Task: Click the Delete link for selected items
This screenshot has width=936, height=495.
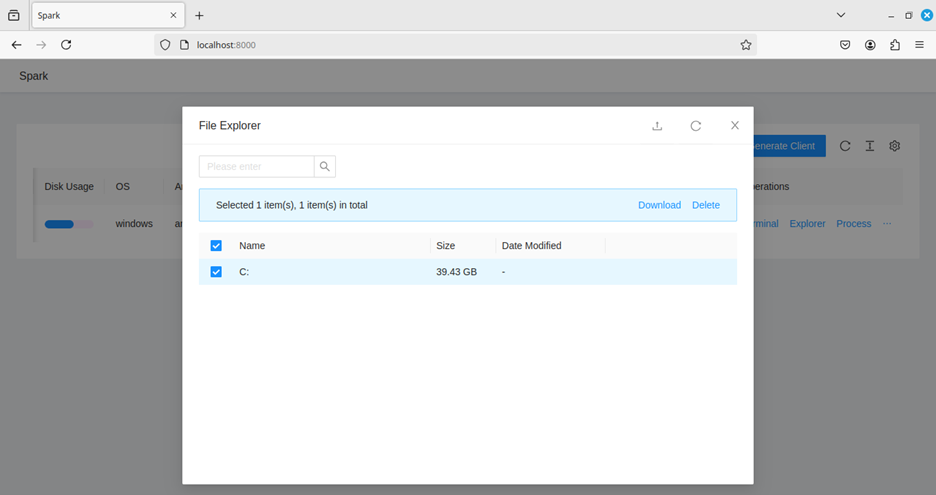Action: [706, 205]
